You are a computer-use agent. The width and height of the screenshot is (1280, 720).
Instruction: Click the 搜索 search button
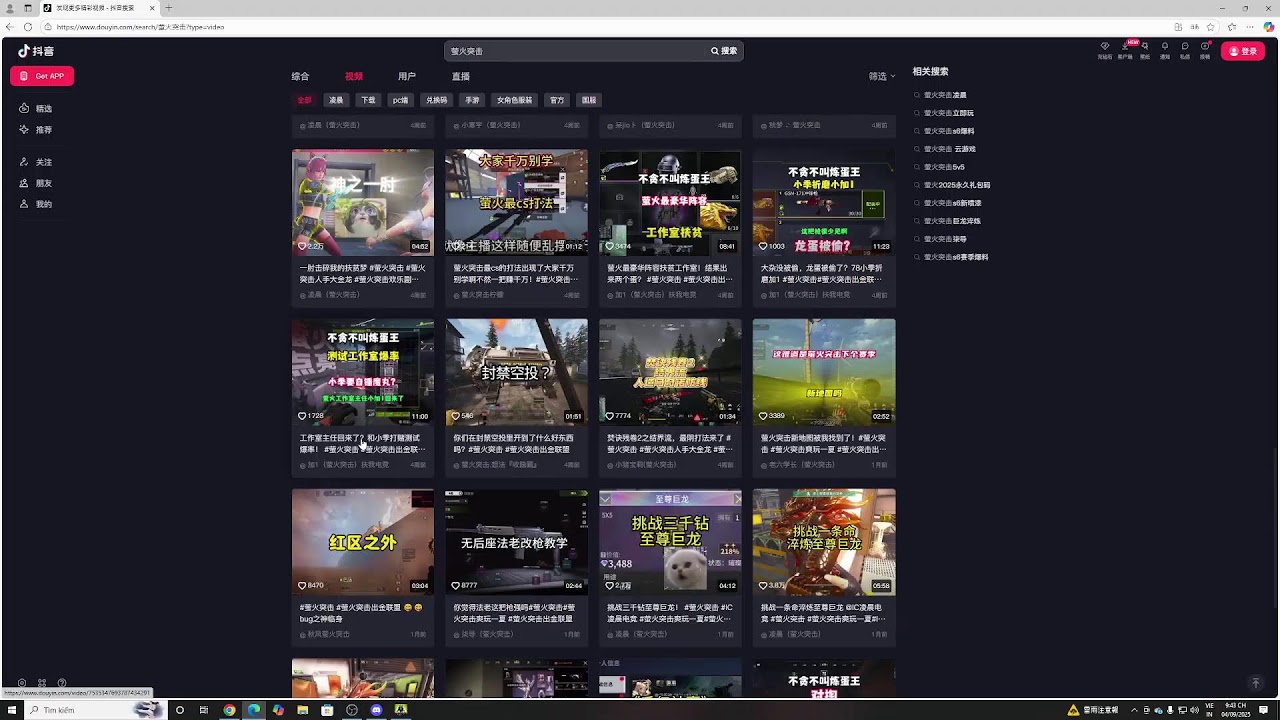click(x=724, y=51)
